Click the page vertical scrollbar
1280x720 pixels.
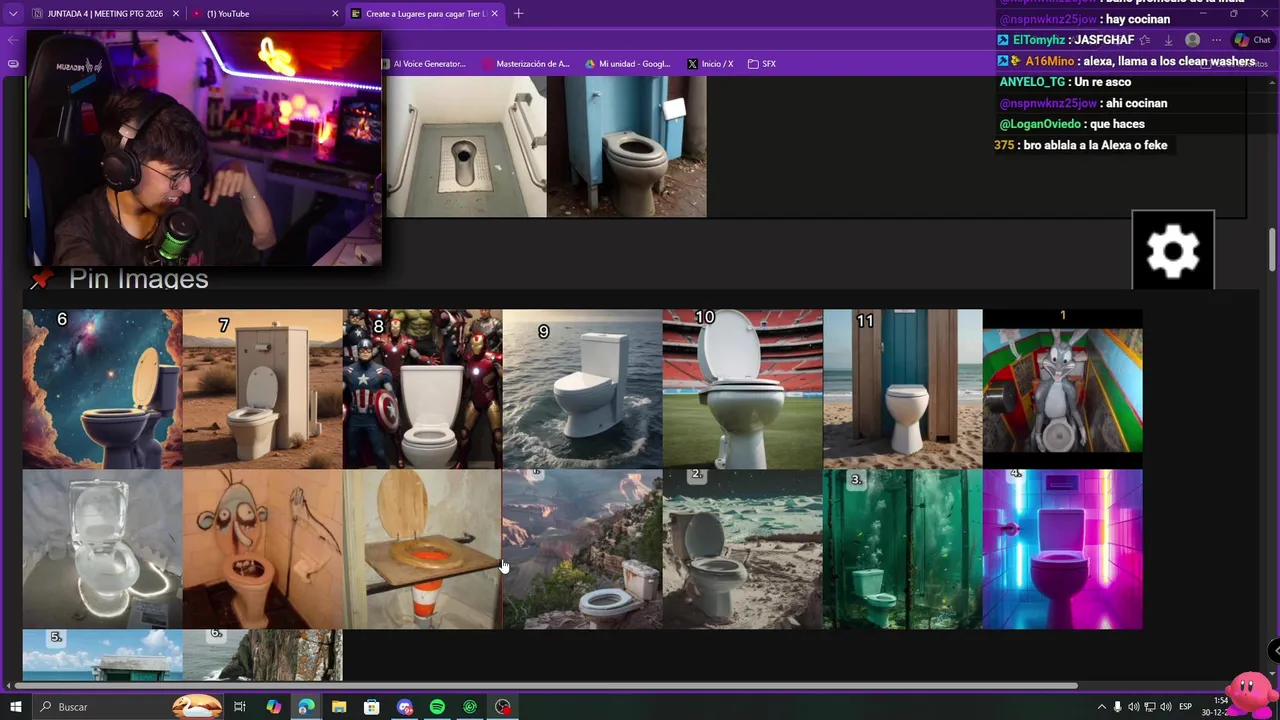pyautogui.click(x=1273, y=250)
